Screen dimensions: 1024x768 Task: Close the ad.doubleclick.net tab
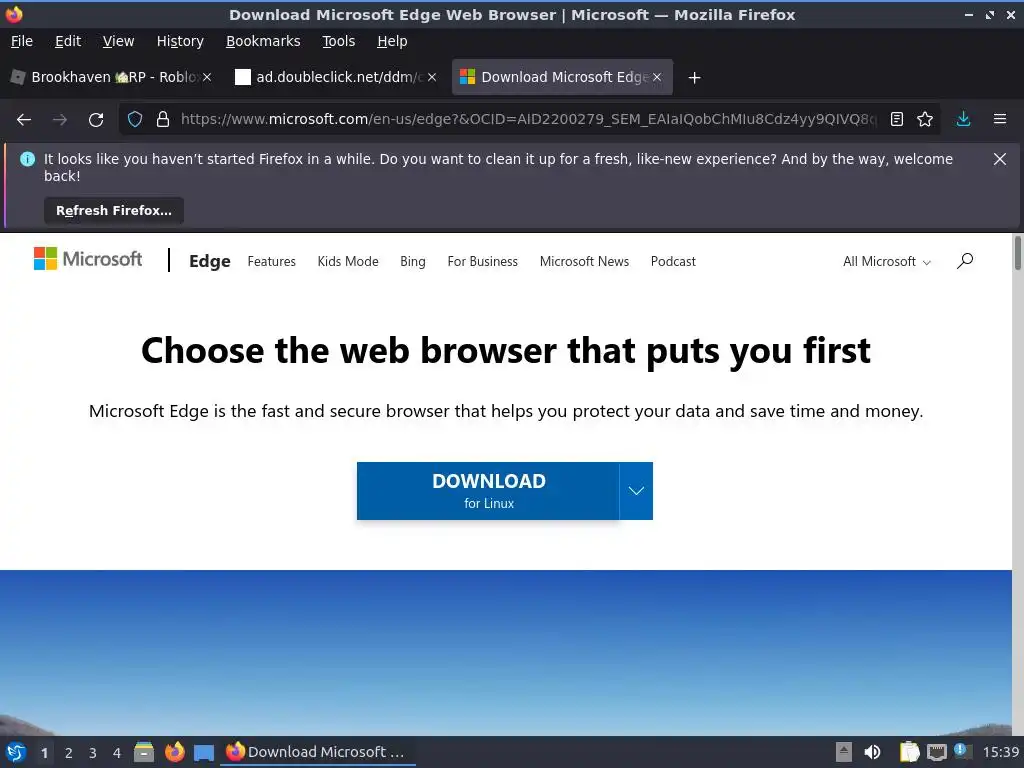click(432, 77)
